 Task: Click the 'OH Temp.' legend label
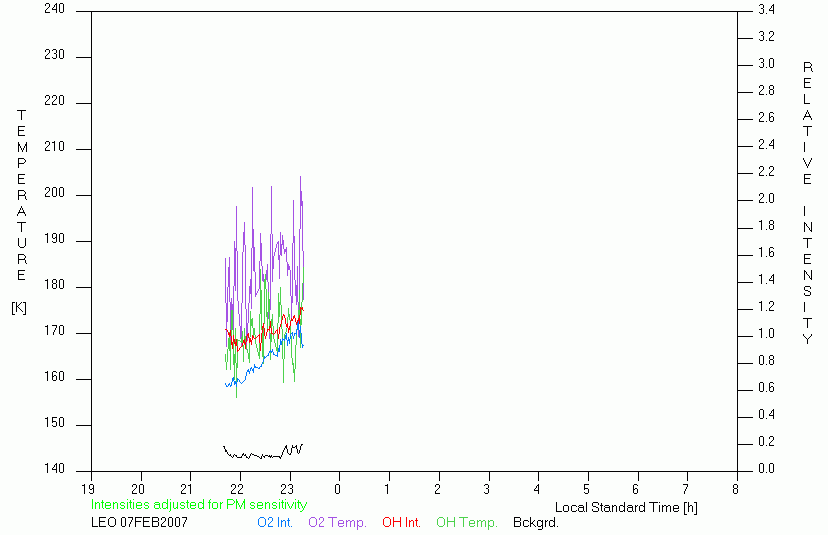[467, 523]
